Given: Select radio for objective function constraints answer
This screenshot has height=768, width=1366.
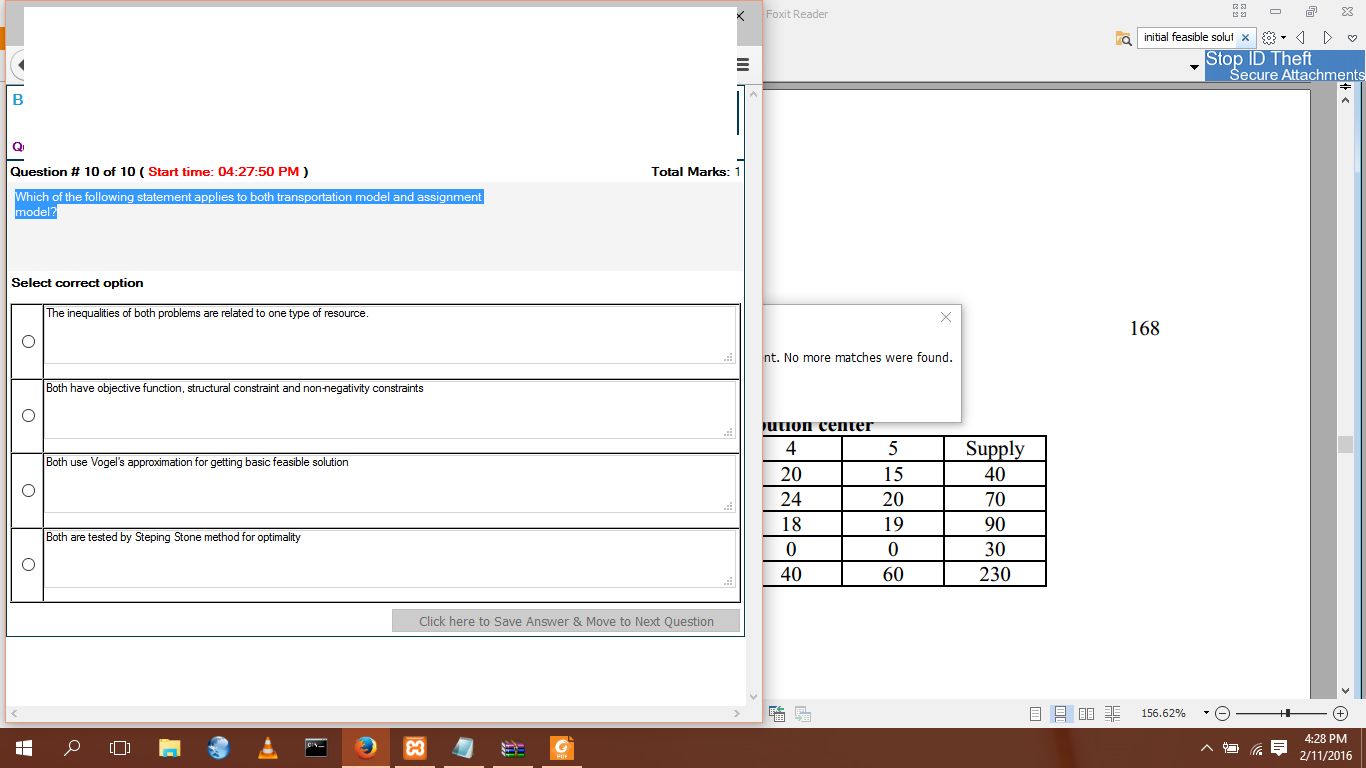Looking at the screenshot, I should pos(28,415).
